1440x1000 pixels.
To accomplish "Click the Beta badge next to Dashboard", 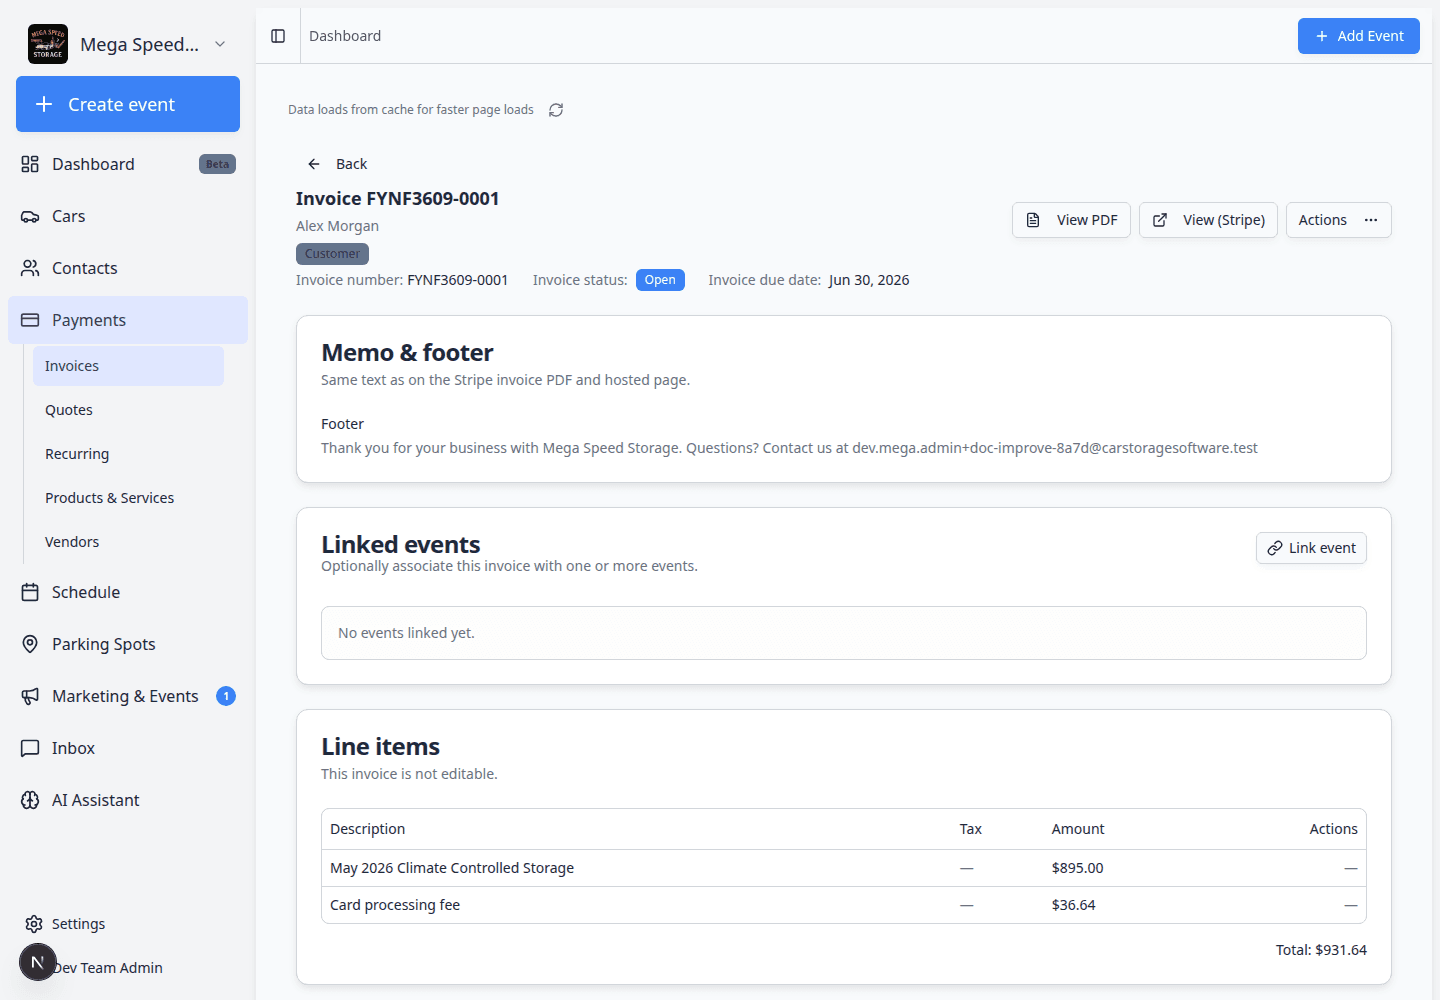I will [217, 164].
